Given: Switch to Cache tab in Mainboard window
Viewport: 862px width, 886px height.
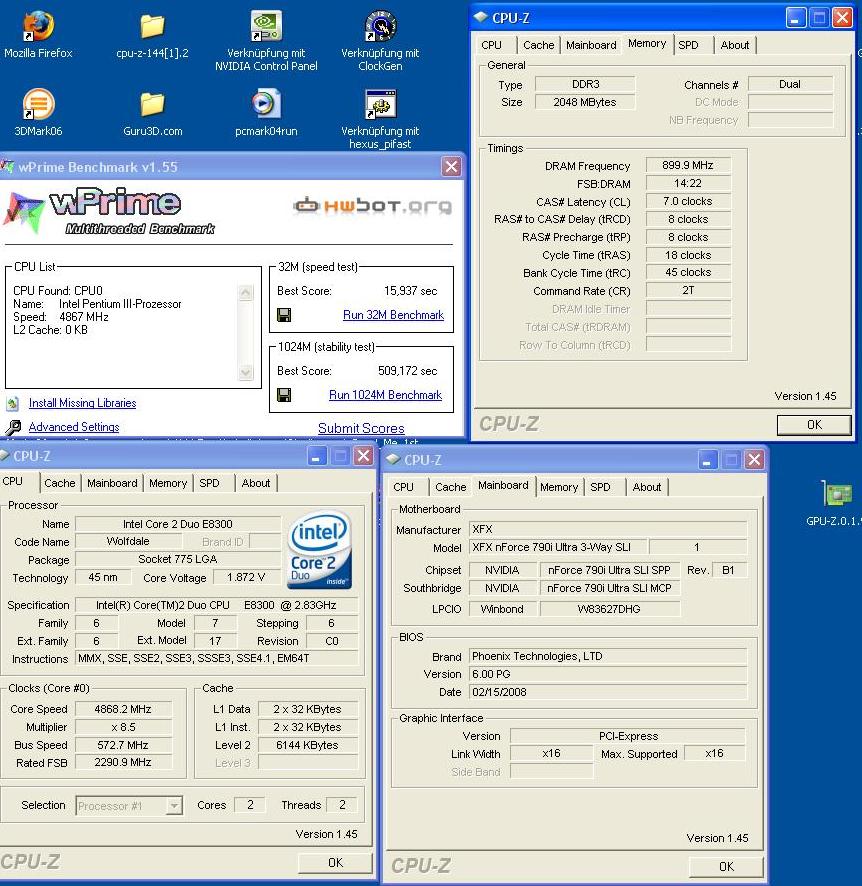Looking at the screenshot, I should [450, 487].
